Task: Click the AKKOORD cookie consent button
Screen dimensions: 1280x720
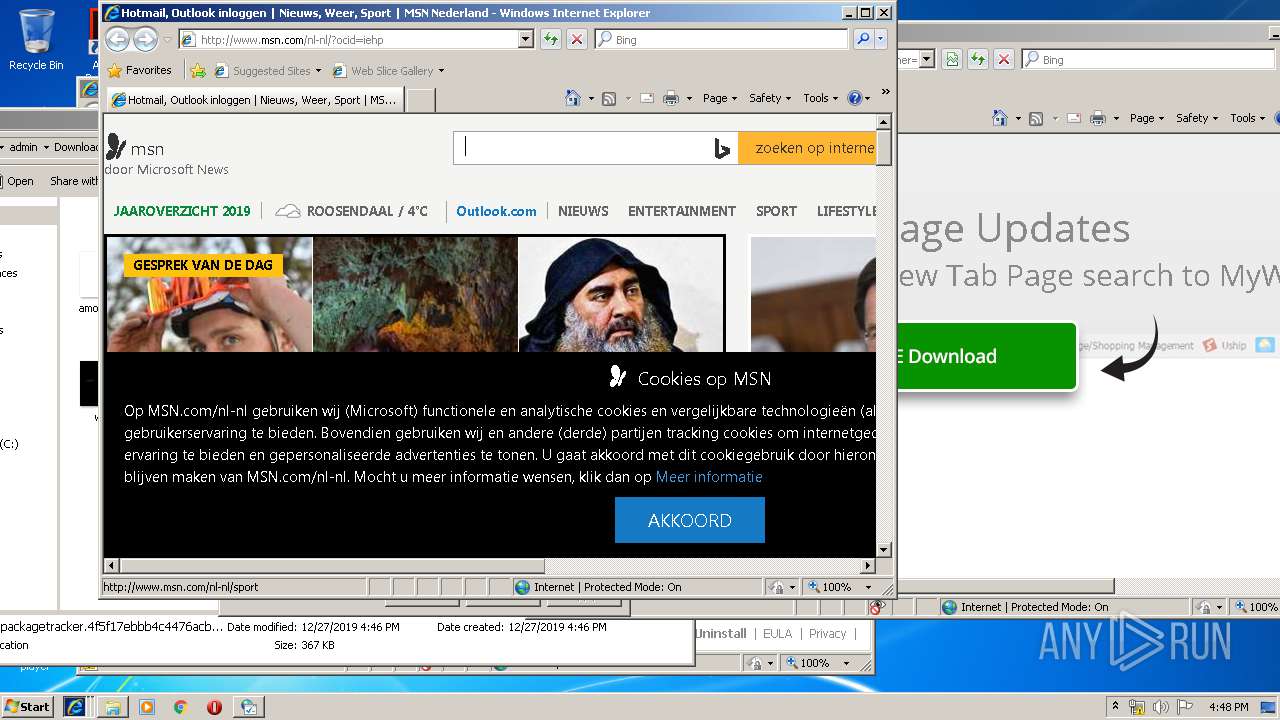Action: (x=690, y=520)
